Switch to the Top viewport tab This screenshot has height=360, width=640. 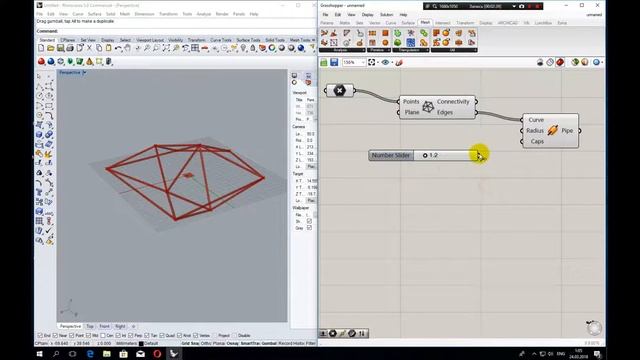pos(90,327)
